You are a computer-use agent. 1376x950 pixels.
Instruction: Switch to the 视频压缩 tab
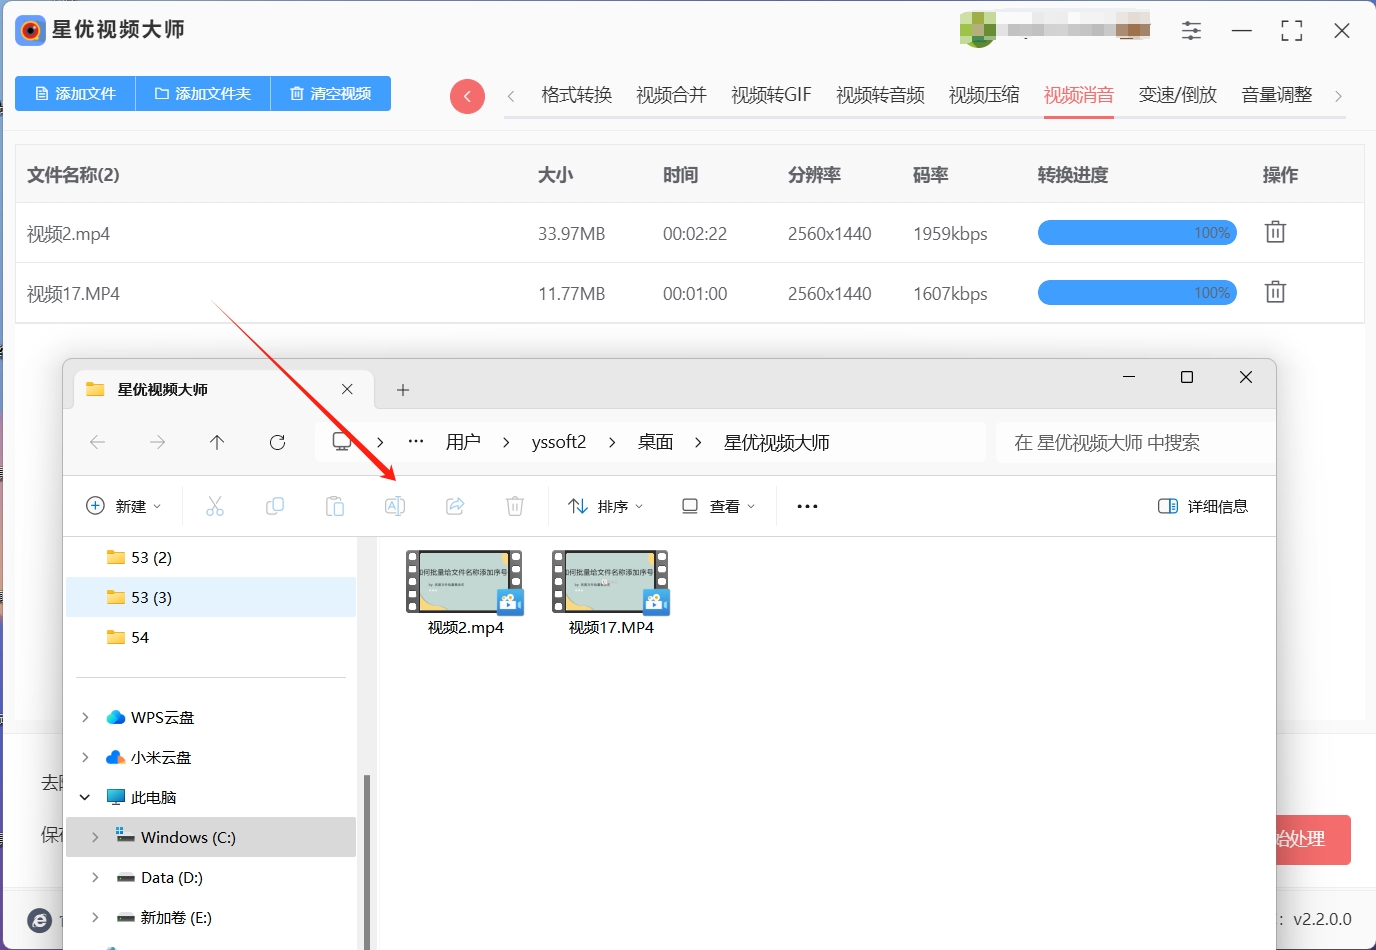pos(984,95)
